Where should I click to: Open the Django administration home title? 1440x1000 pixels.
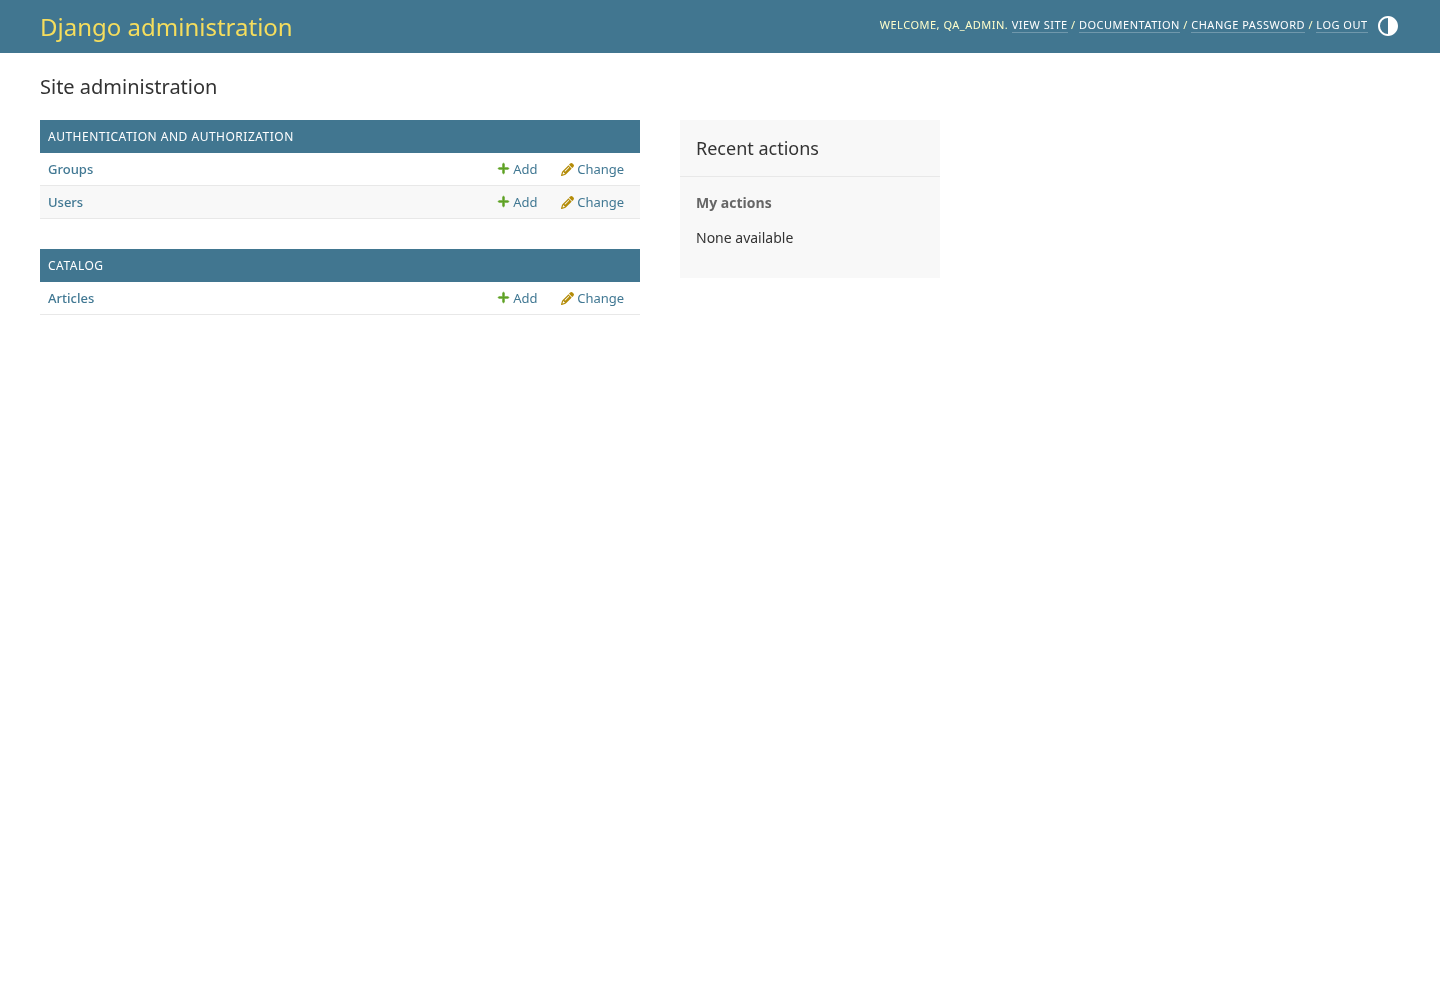(166, 27)
